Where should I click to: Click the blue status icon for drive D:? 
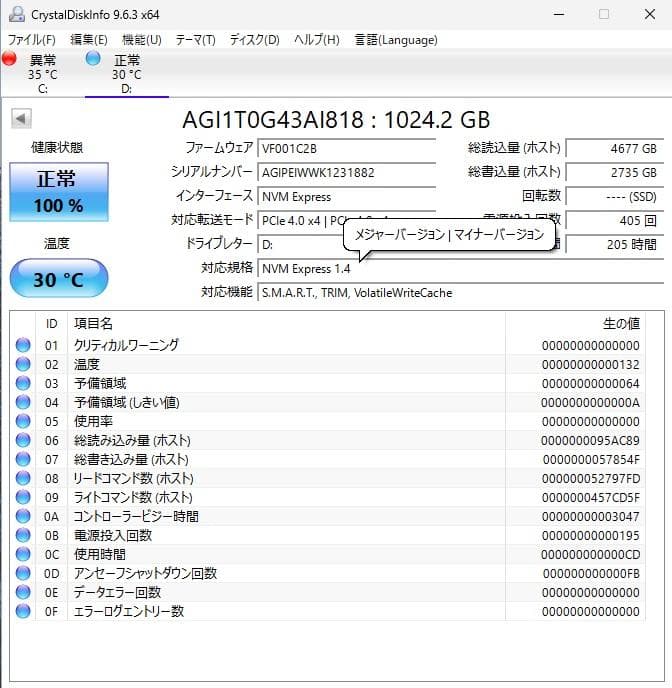[x=93, y=58]
